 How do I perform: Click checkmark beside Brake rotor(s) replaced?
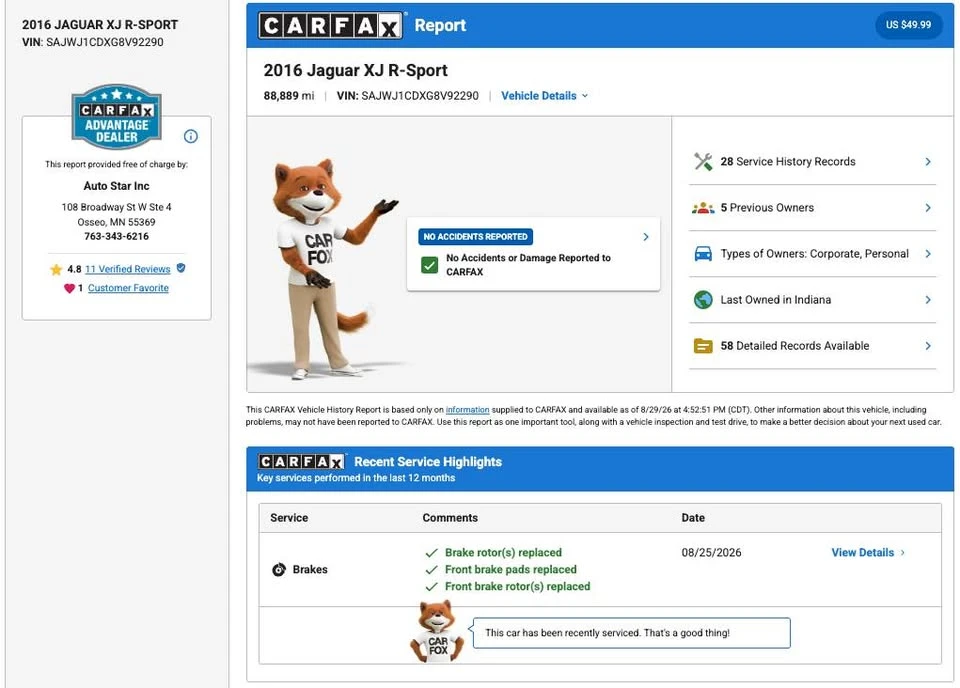click(x=432, y=553)
